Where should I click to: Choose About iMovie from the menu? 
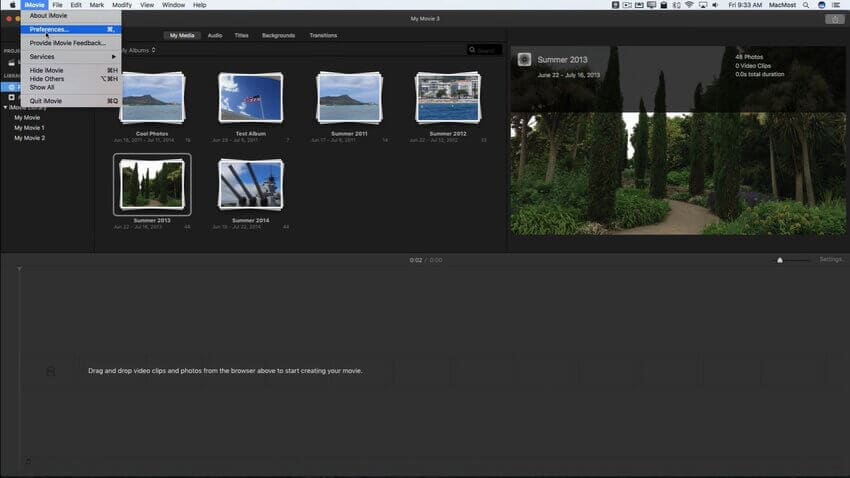tap(71, 16)
